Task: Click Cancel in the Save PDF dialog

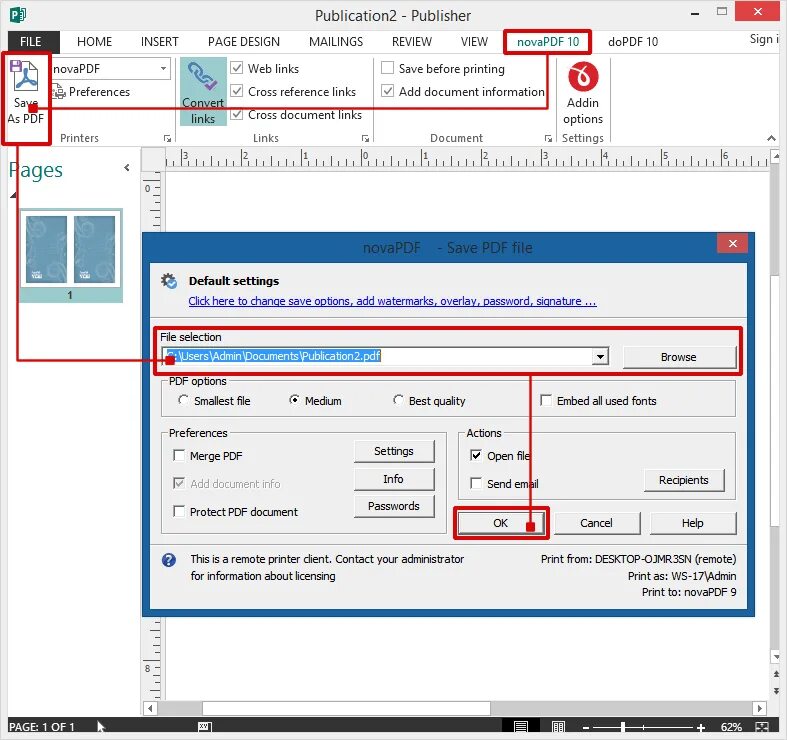Action: click(x=596, y=523)
